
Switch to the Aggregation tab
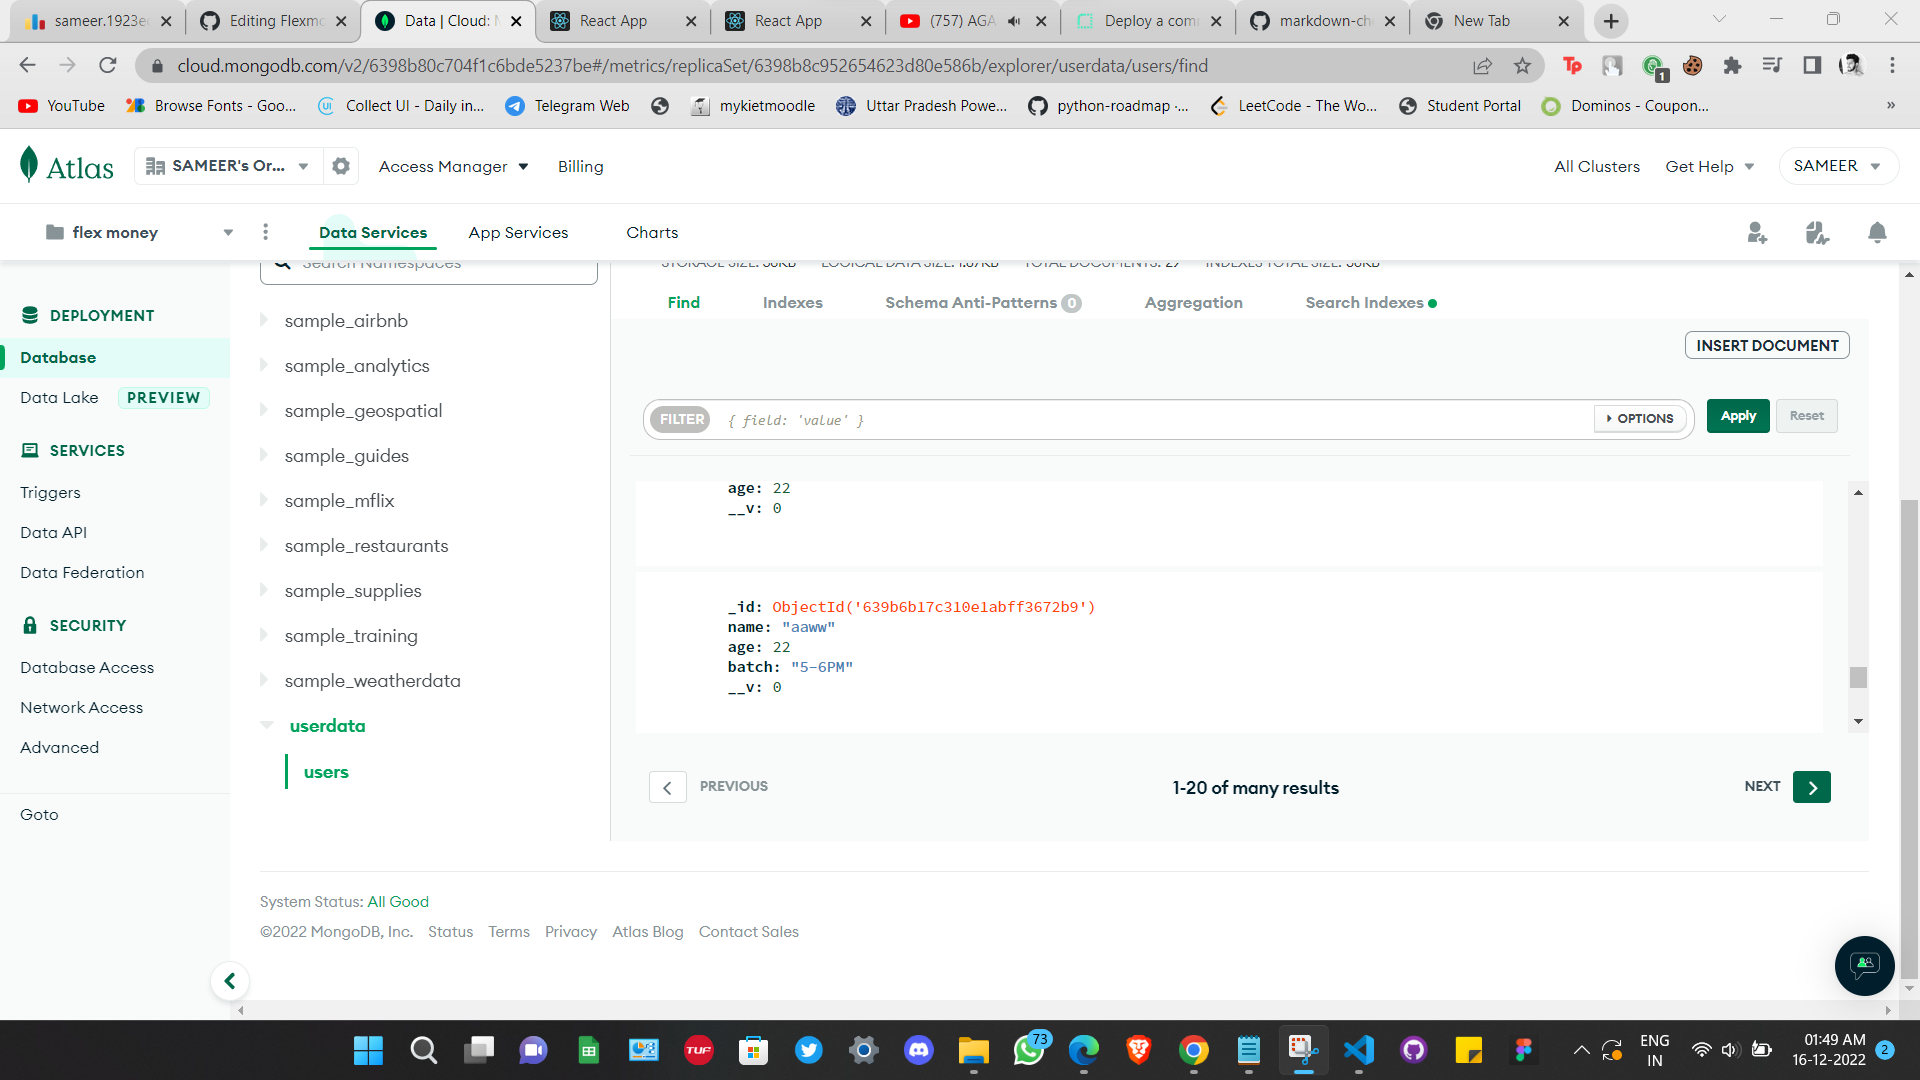(x=1194, y=302)
